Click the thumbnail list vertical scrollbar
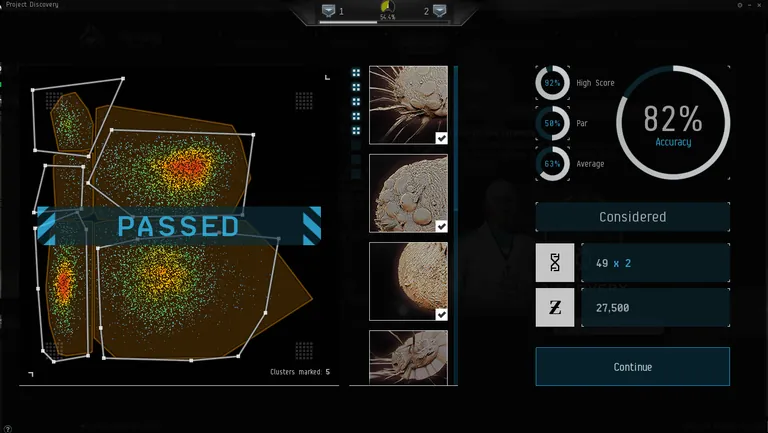Viewport: 768px width, 433px height. tap(456, 225)
